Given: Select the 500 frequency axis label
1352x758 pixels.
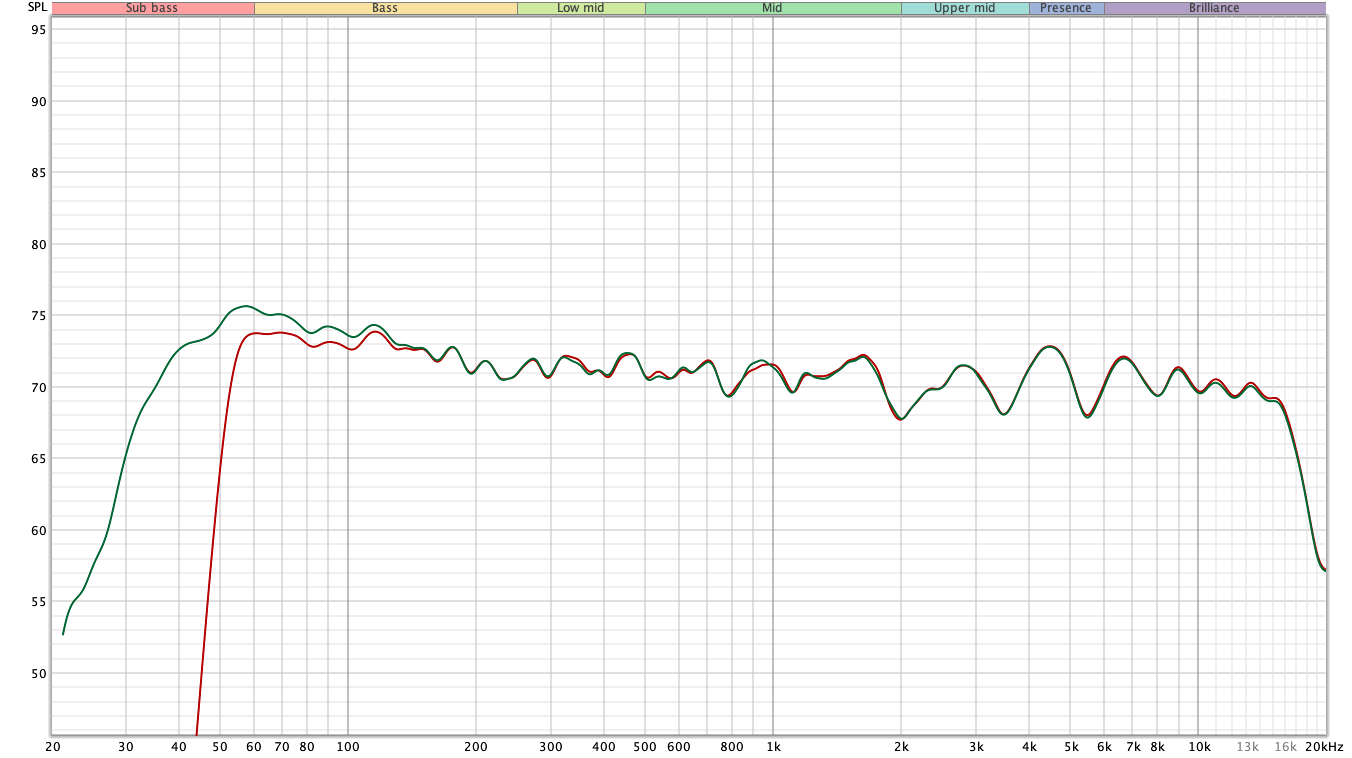Looking at the screenshot, I should tap(645, 747).
